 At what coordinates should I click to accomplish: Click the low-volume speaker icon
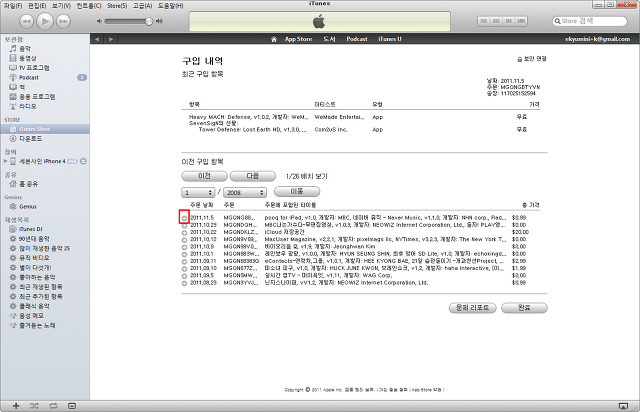(x=99, y=21)
